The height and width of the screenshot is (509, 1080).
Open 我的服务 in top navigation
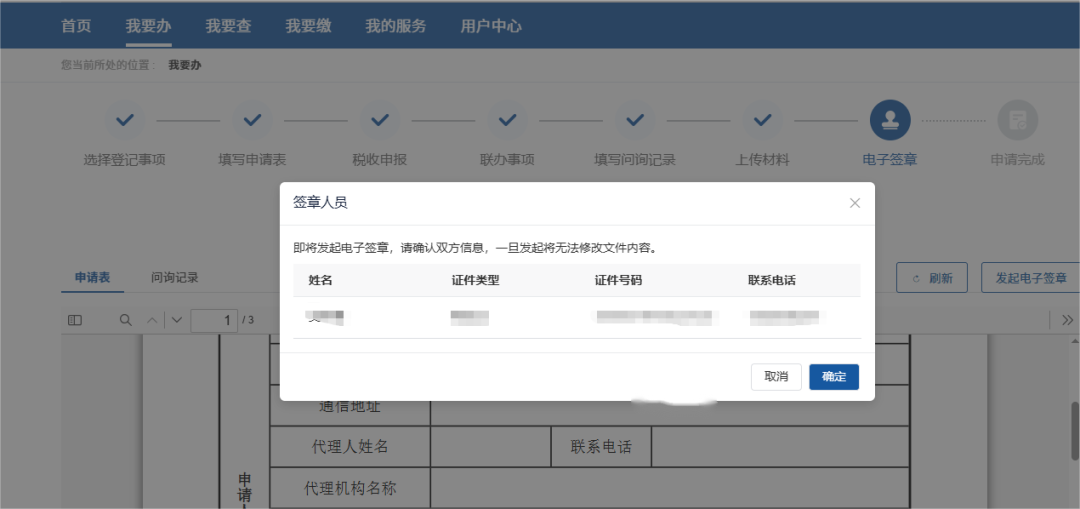[395, 26]
